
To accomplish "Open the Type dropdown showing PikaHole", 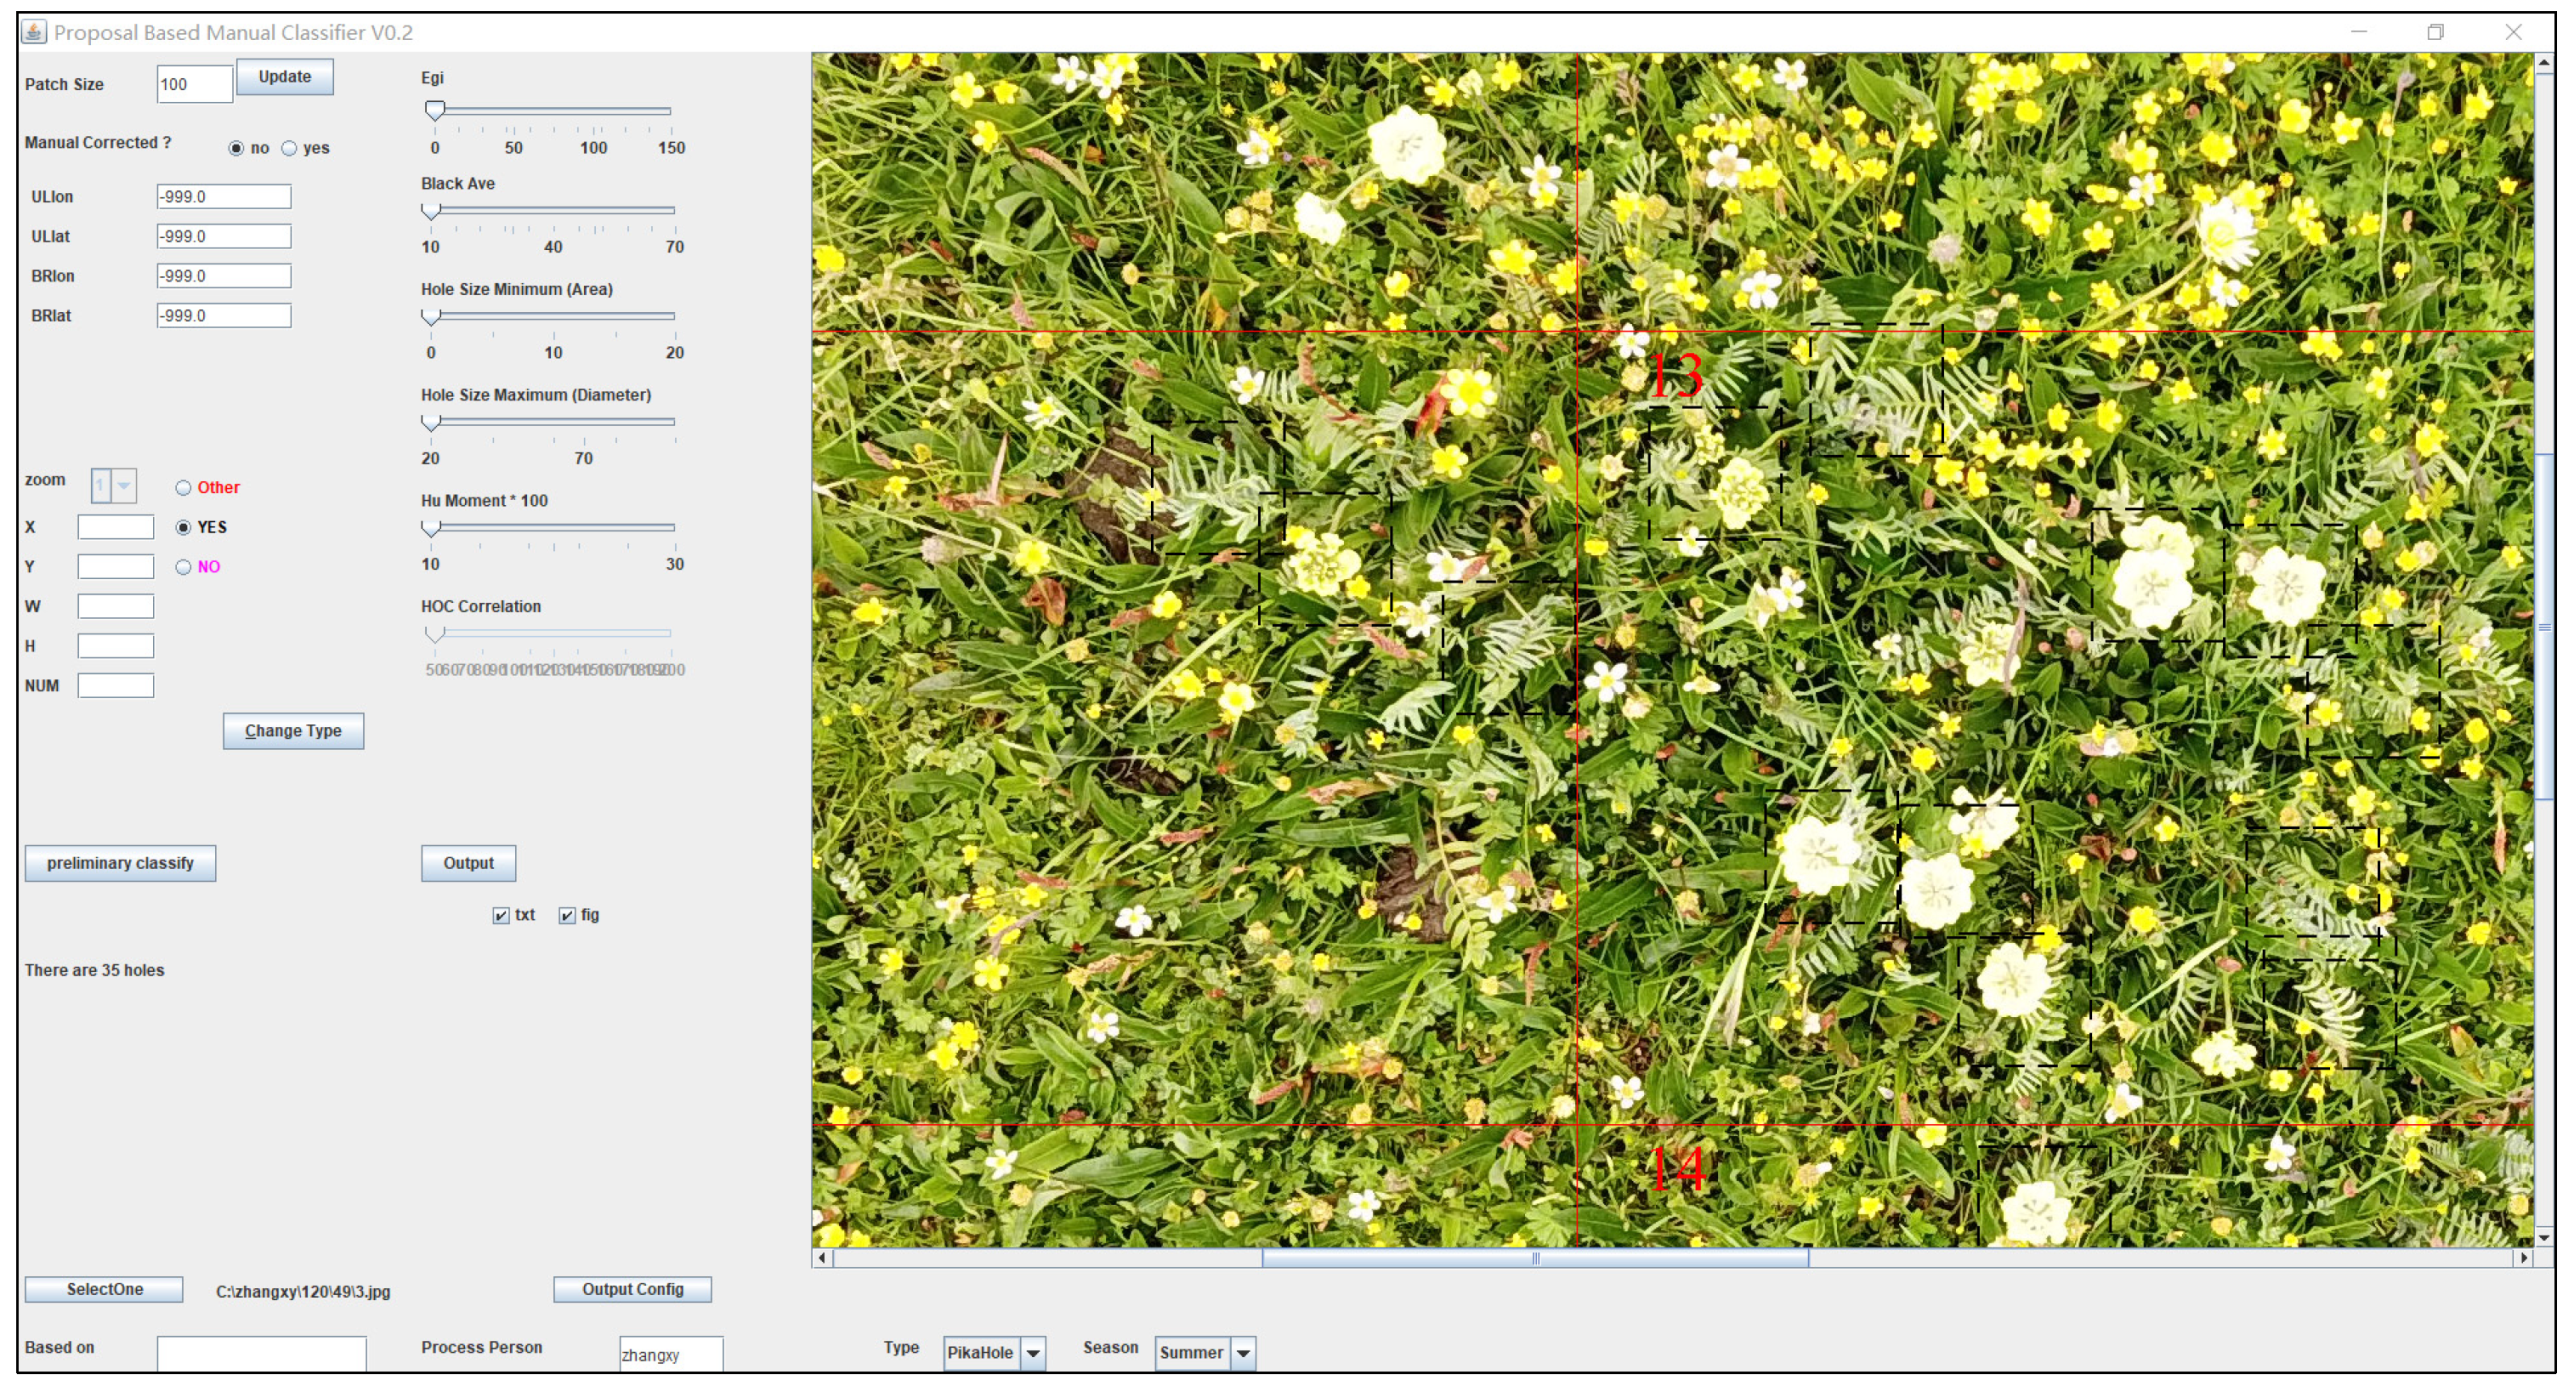I will 1034,1353.
